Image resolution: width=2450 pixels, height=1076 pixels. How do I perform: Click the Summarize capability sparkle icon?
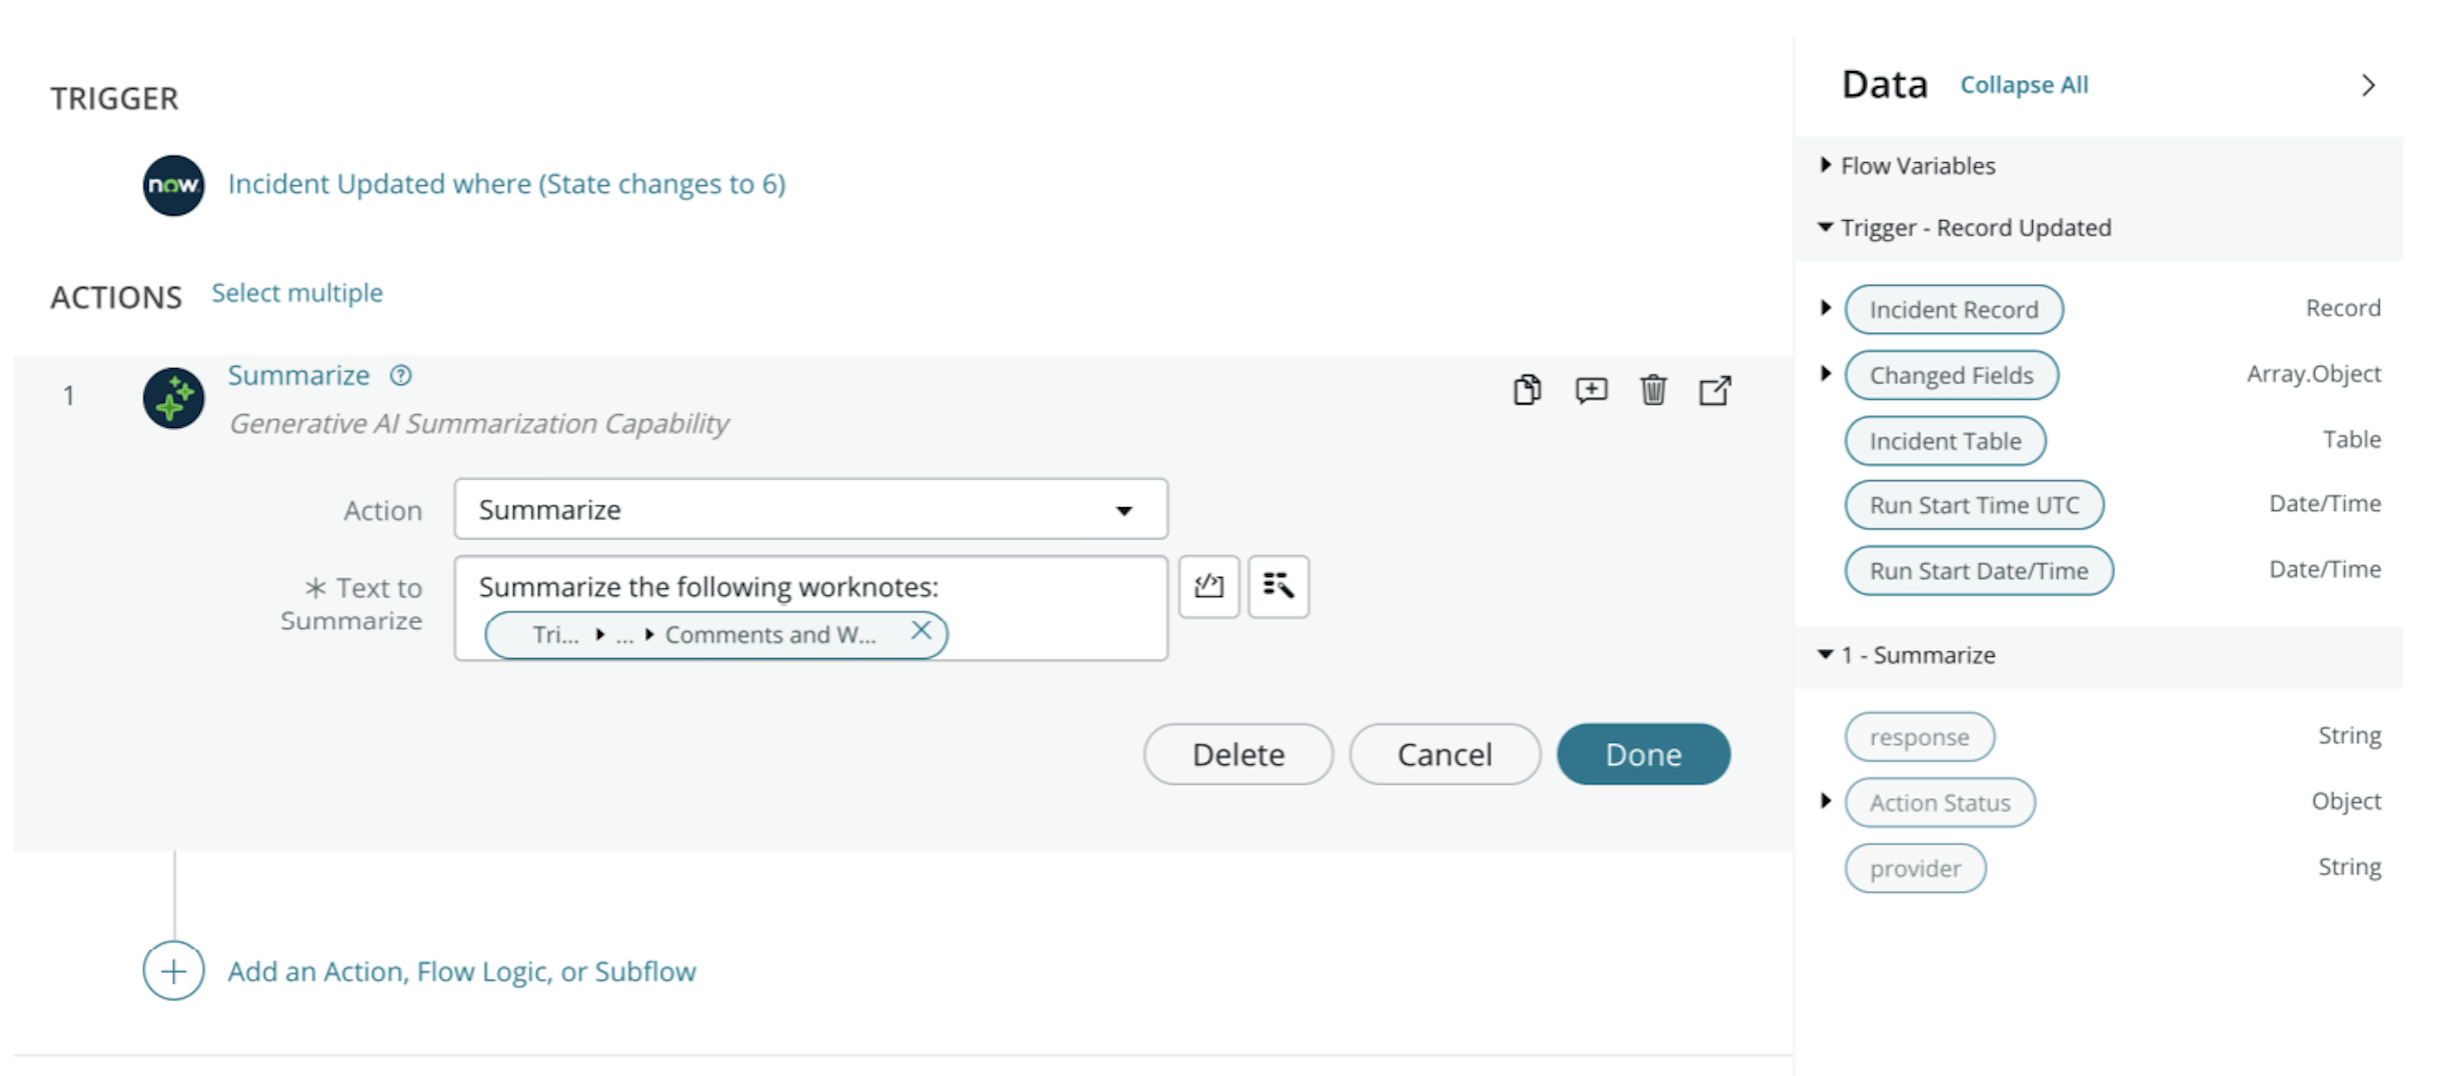coord(173,397)
